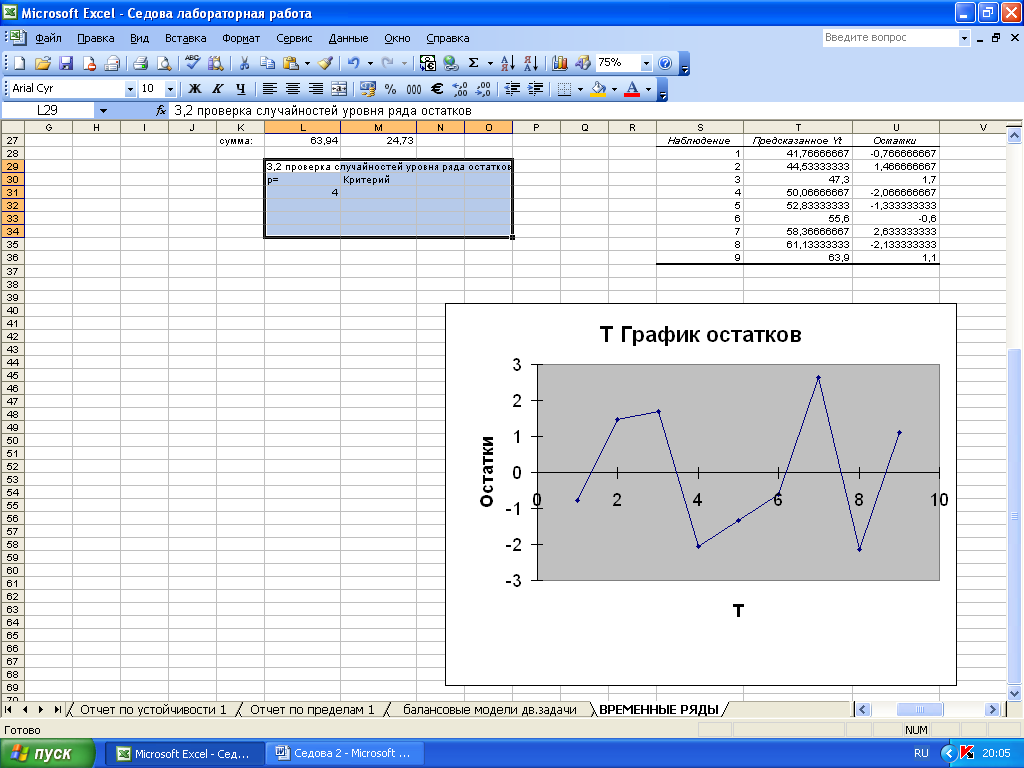Increase cell indent
1024x768 pixels.
click(536, 89)
